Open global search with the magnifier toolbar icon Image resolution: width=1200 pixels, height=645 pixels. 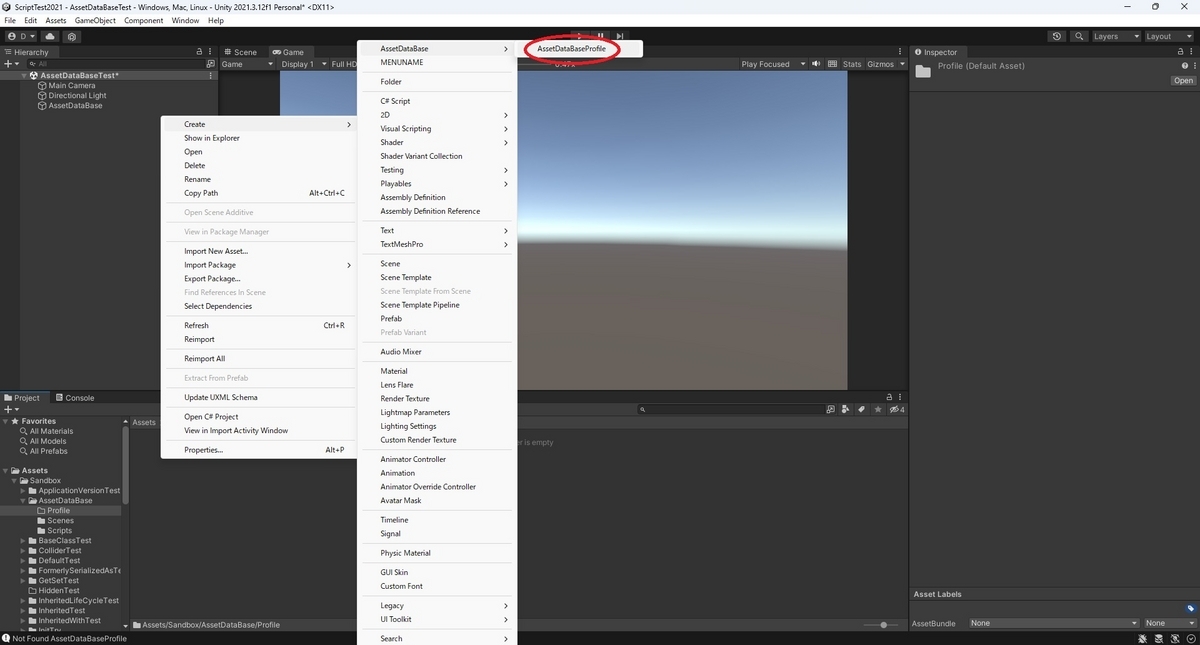[1079, 36]
